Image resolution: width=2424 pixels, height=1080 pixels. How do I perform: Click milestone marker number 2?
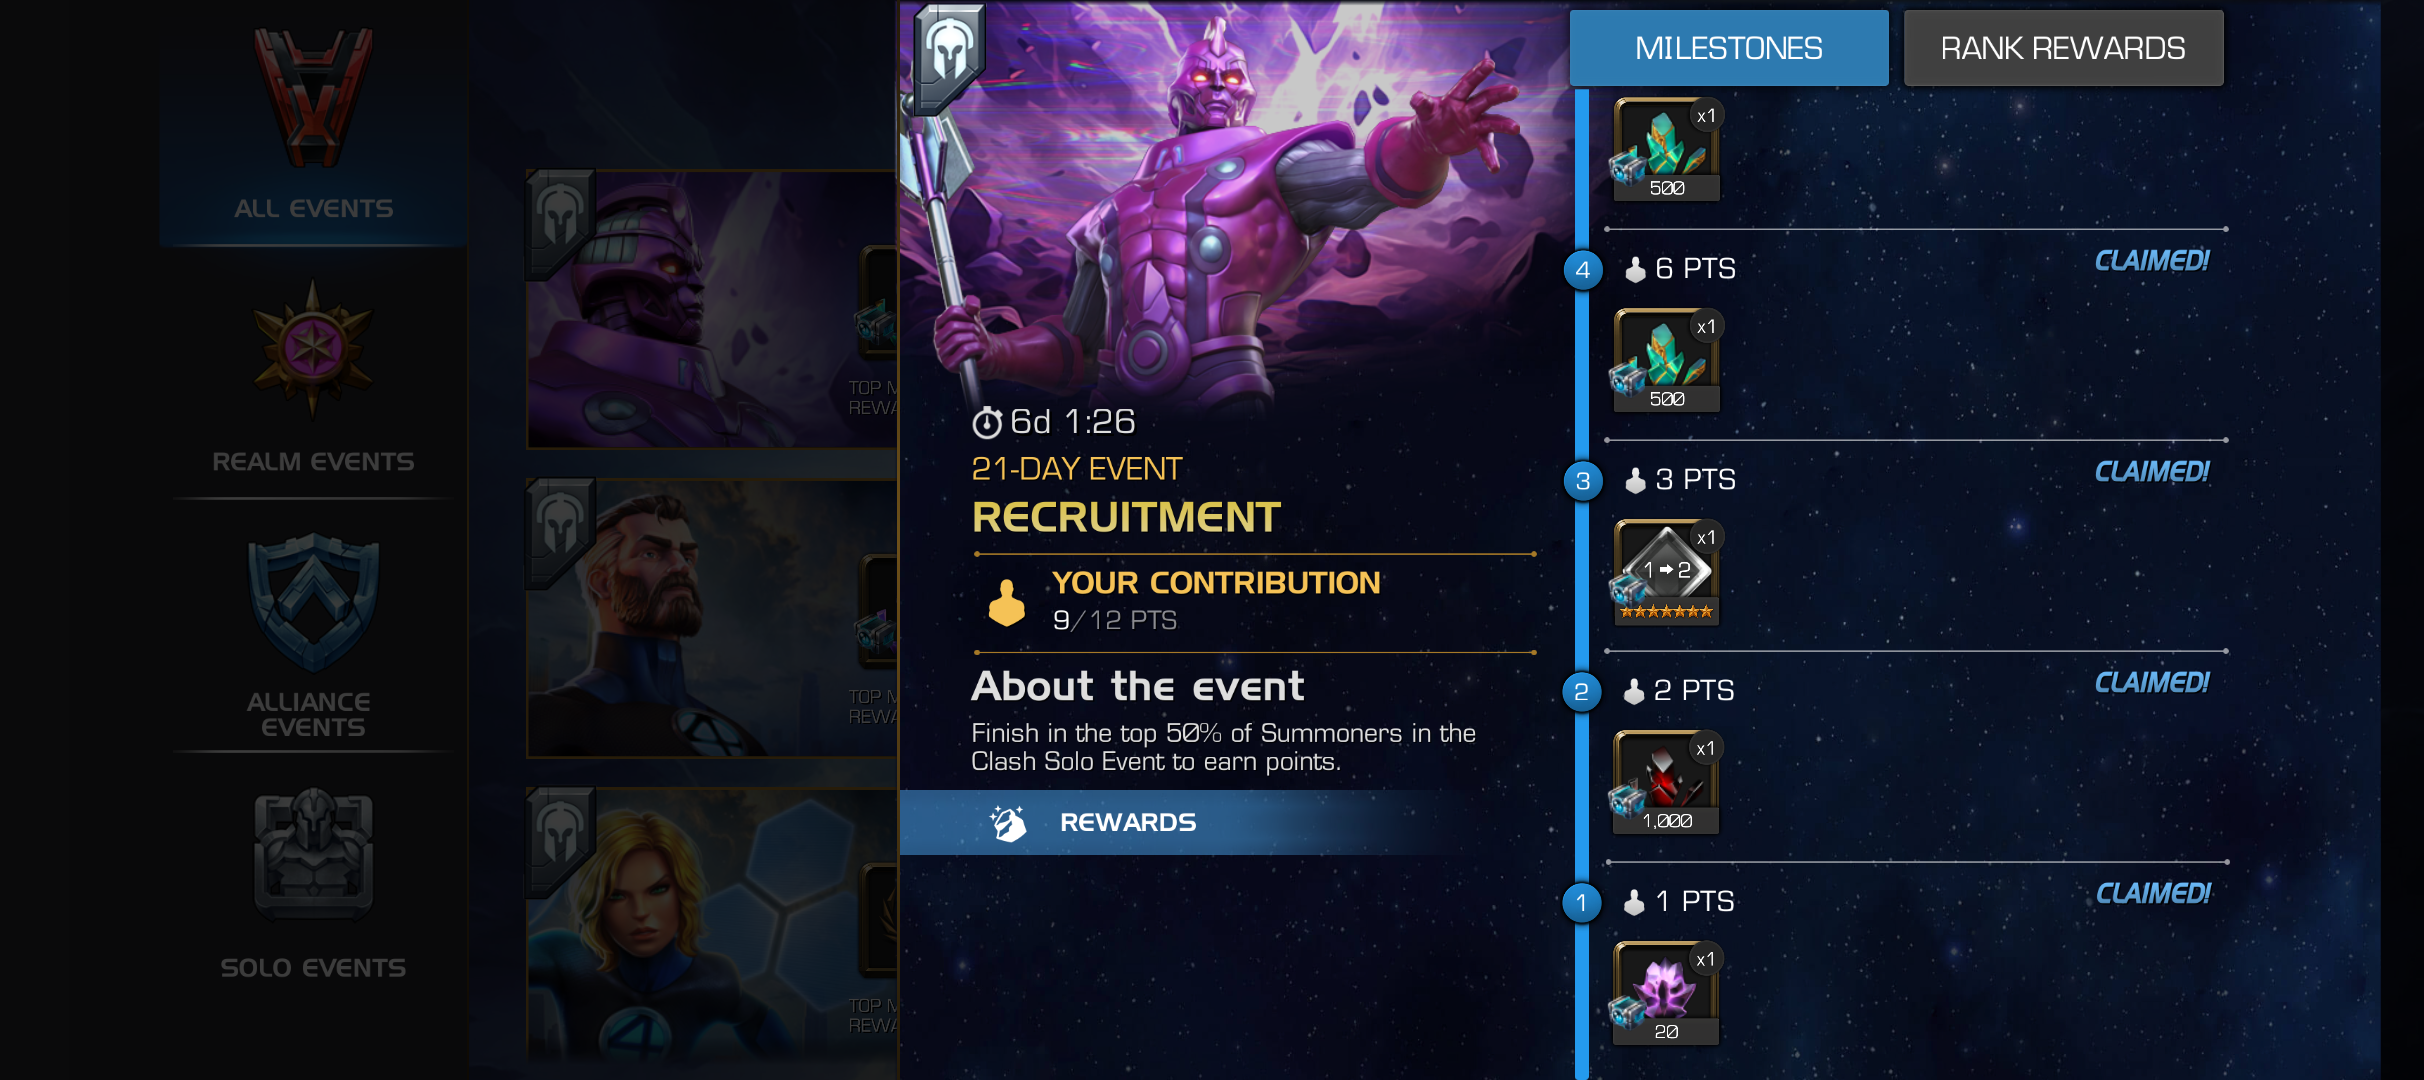point(1582,692)
